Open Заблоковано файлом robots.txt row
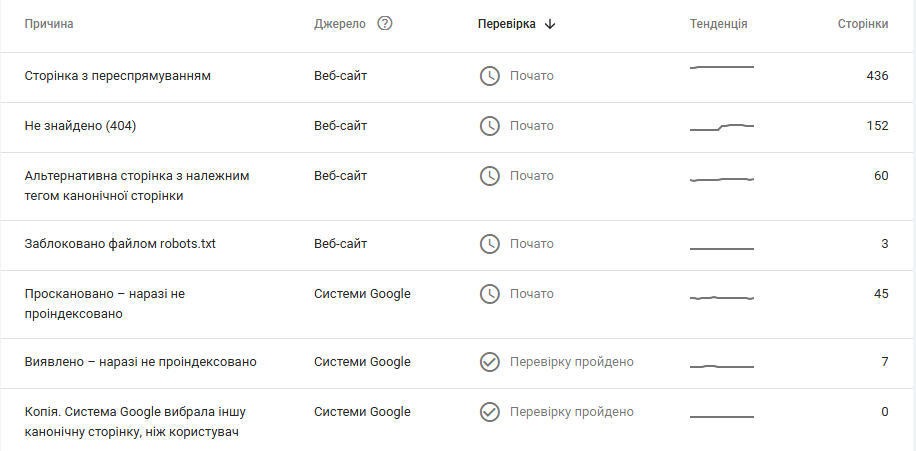Screen dimensions: 916x451 [120, 244]
